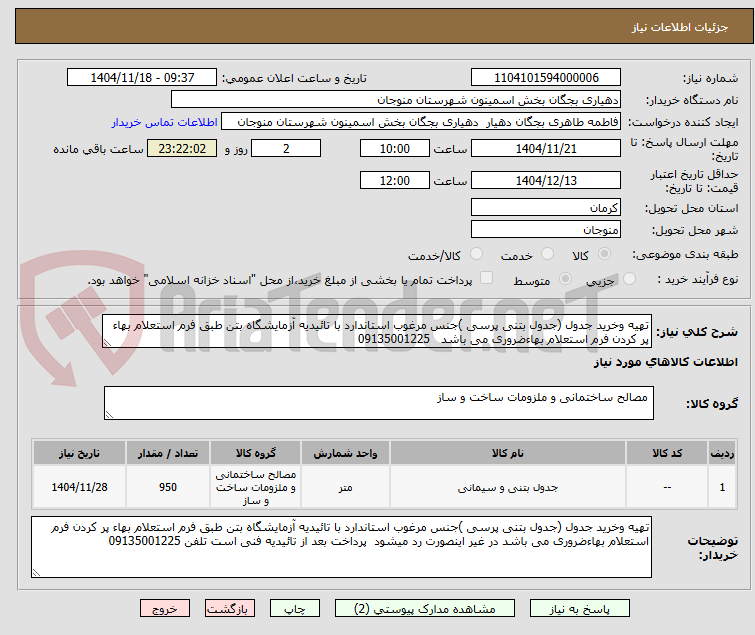The image size is (755, 635).
Task: Tick the اسناد خزانه اسلامی payment checkbox
Action: (x=487, y=278)
